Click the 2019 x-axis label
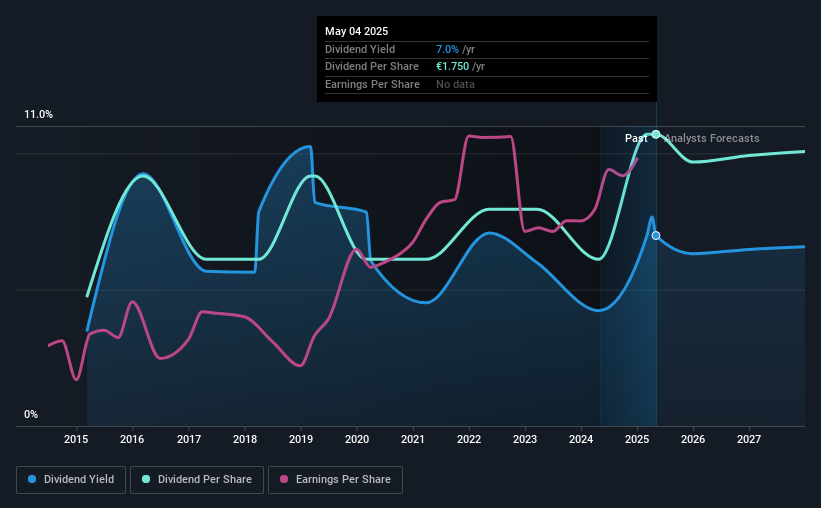The image size is (821, 508). point(301,439)
